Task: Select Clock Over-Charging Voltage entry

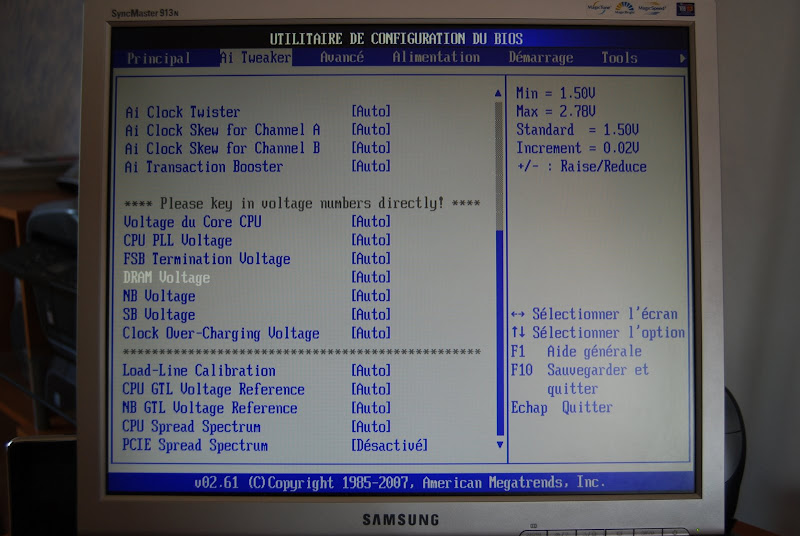Action: (221, 333)
